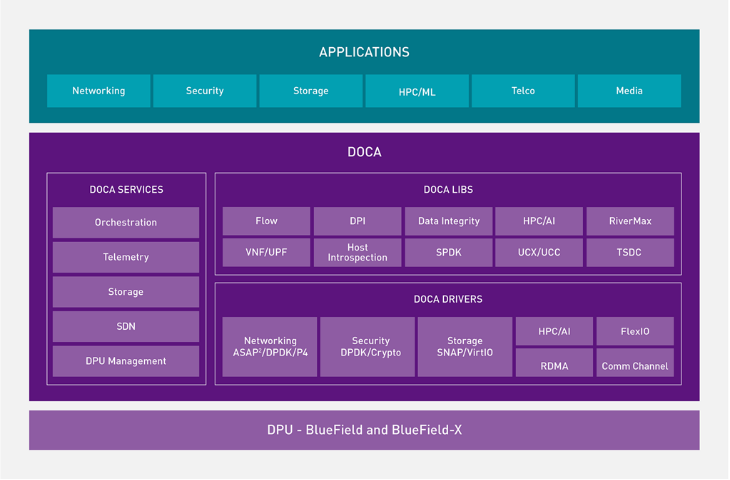730x480 pixels.
Task: Select the Telemetry service box
Action: click(126, 257)
